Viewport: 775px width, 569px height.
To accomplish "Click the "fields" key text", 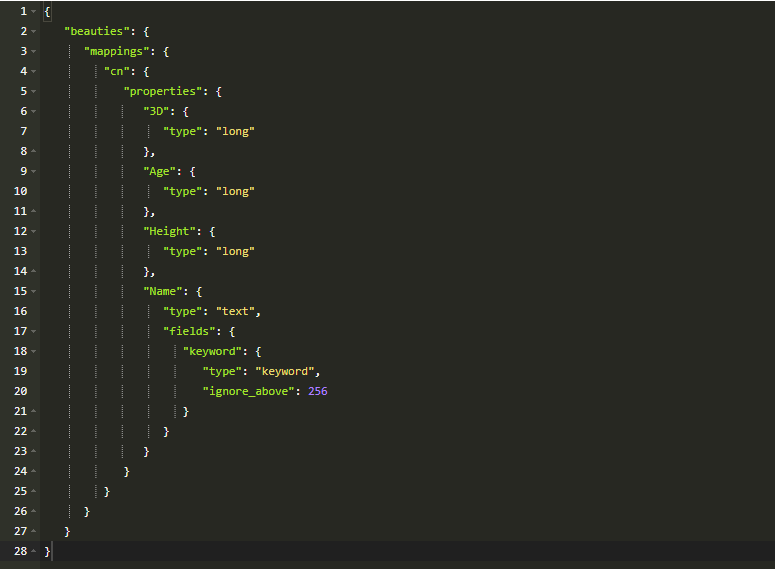I will click(x=189, y=331).
